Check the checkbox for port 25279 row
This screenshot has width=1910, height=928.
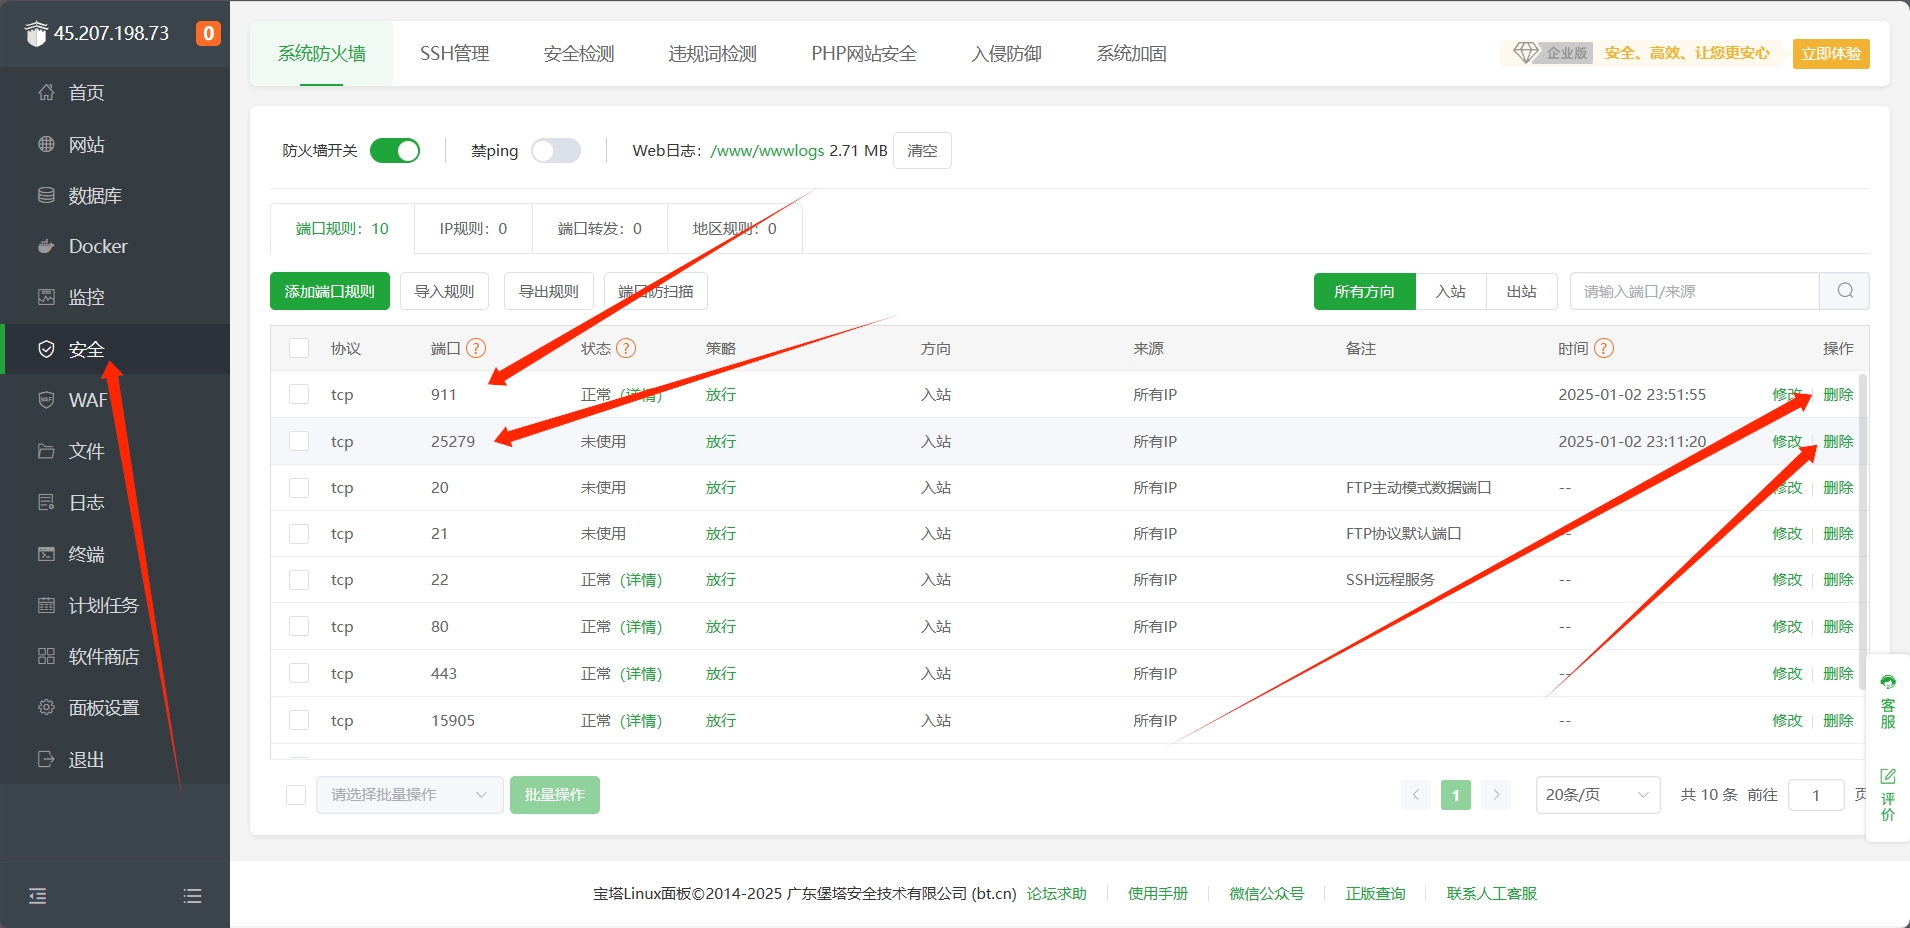point(299,441)
